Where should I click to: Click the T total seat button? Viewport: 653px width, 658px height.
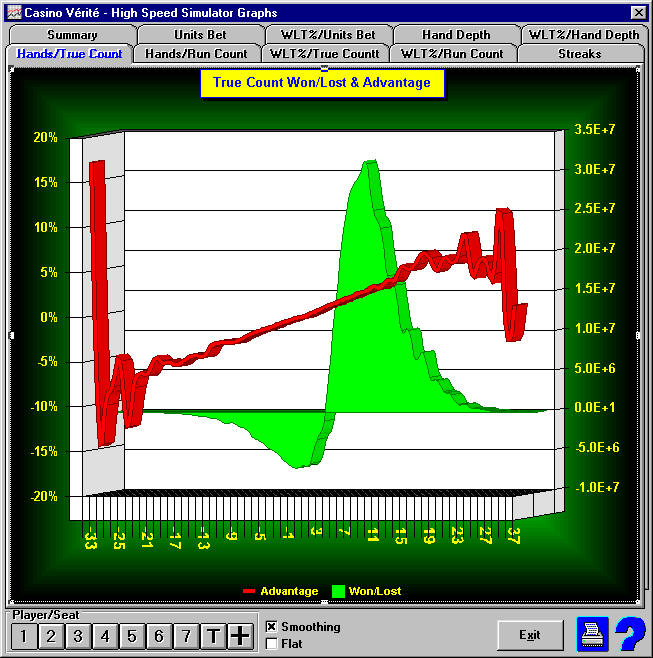[x=212, y=636]
